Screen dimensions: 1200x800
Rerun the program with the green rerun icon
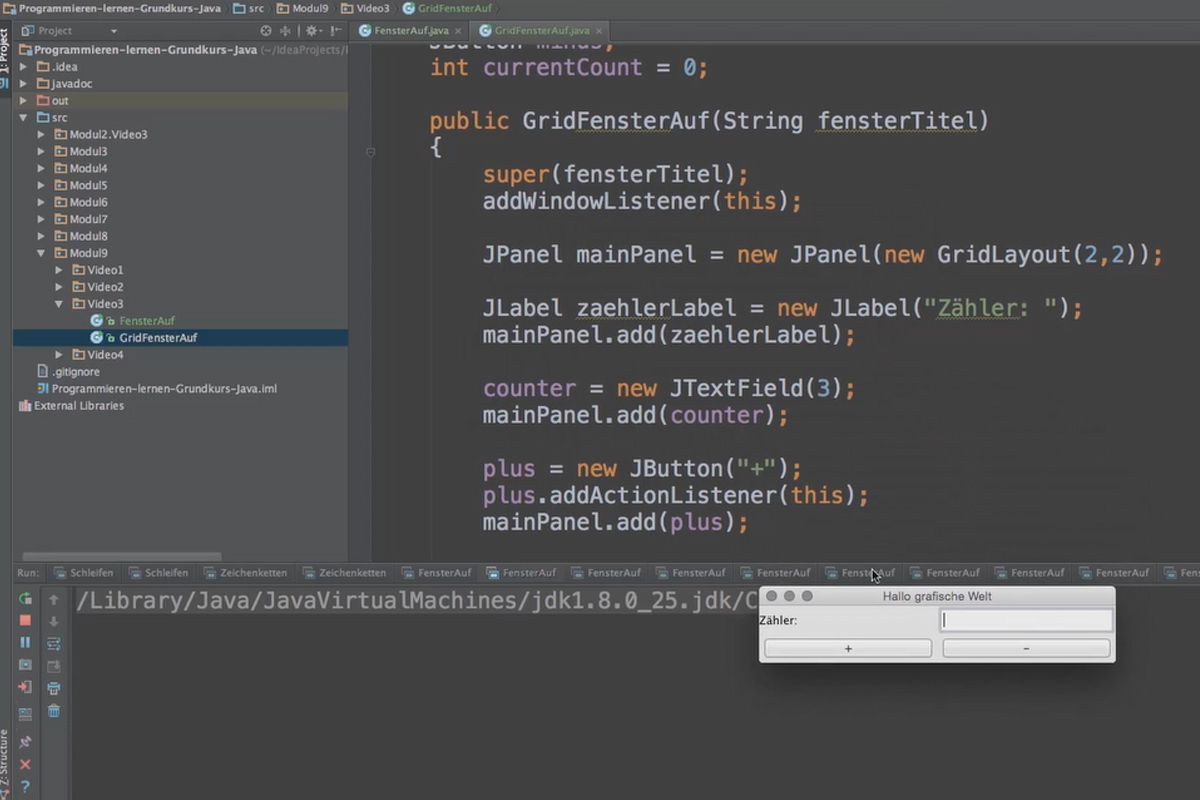tap(25, 598)
